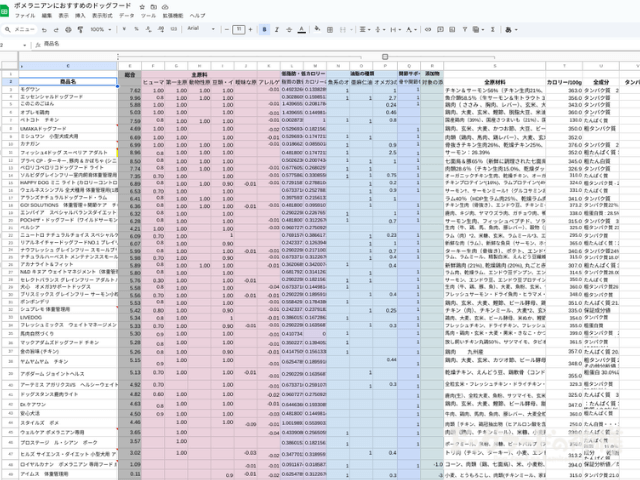
Task: Click the Redo icon
Action: [56, 29]
